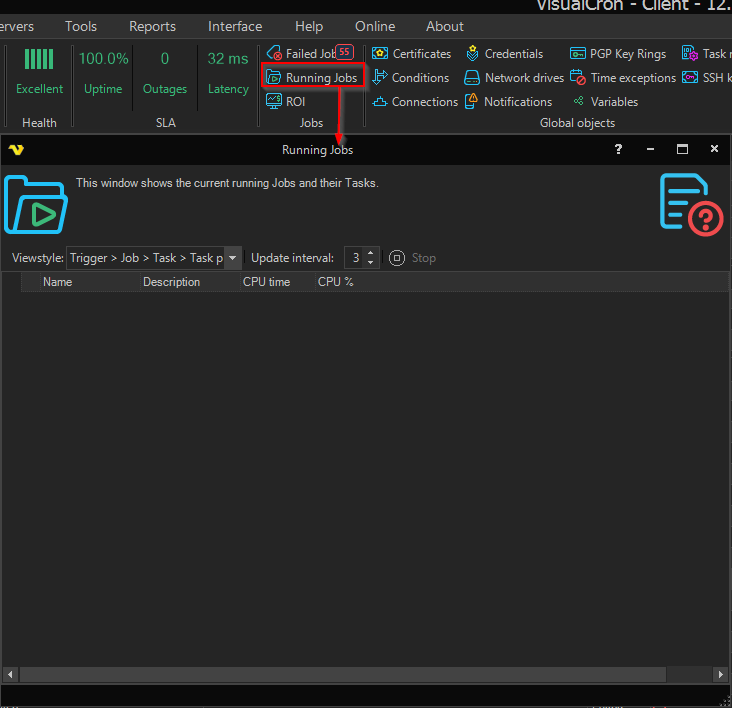Expand the Viewstyle dropdown
Image resolution: width=732 pixels, height=708 pixels.
[233, 258]
